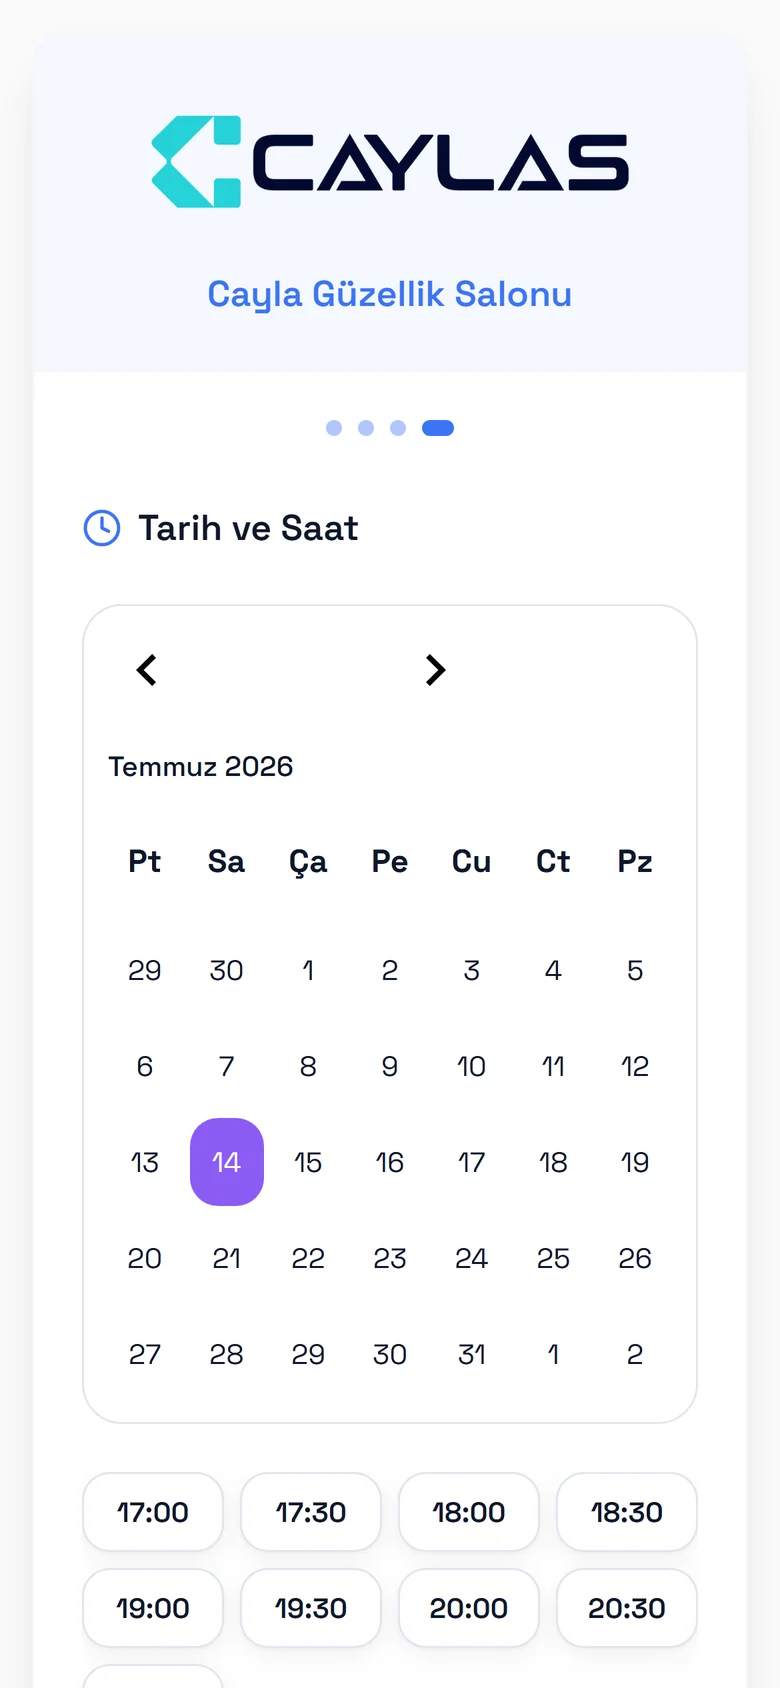Select the 17:00 time slot

[x=153, y=1512]
